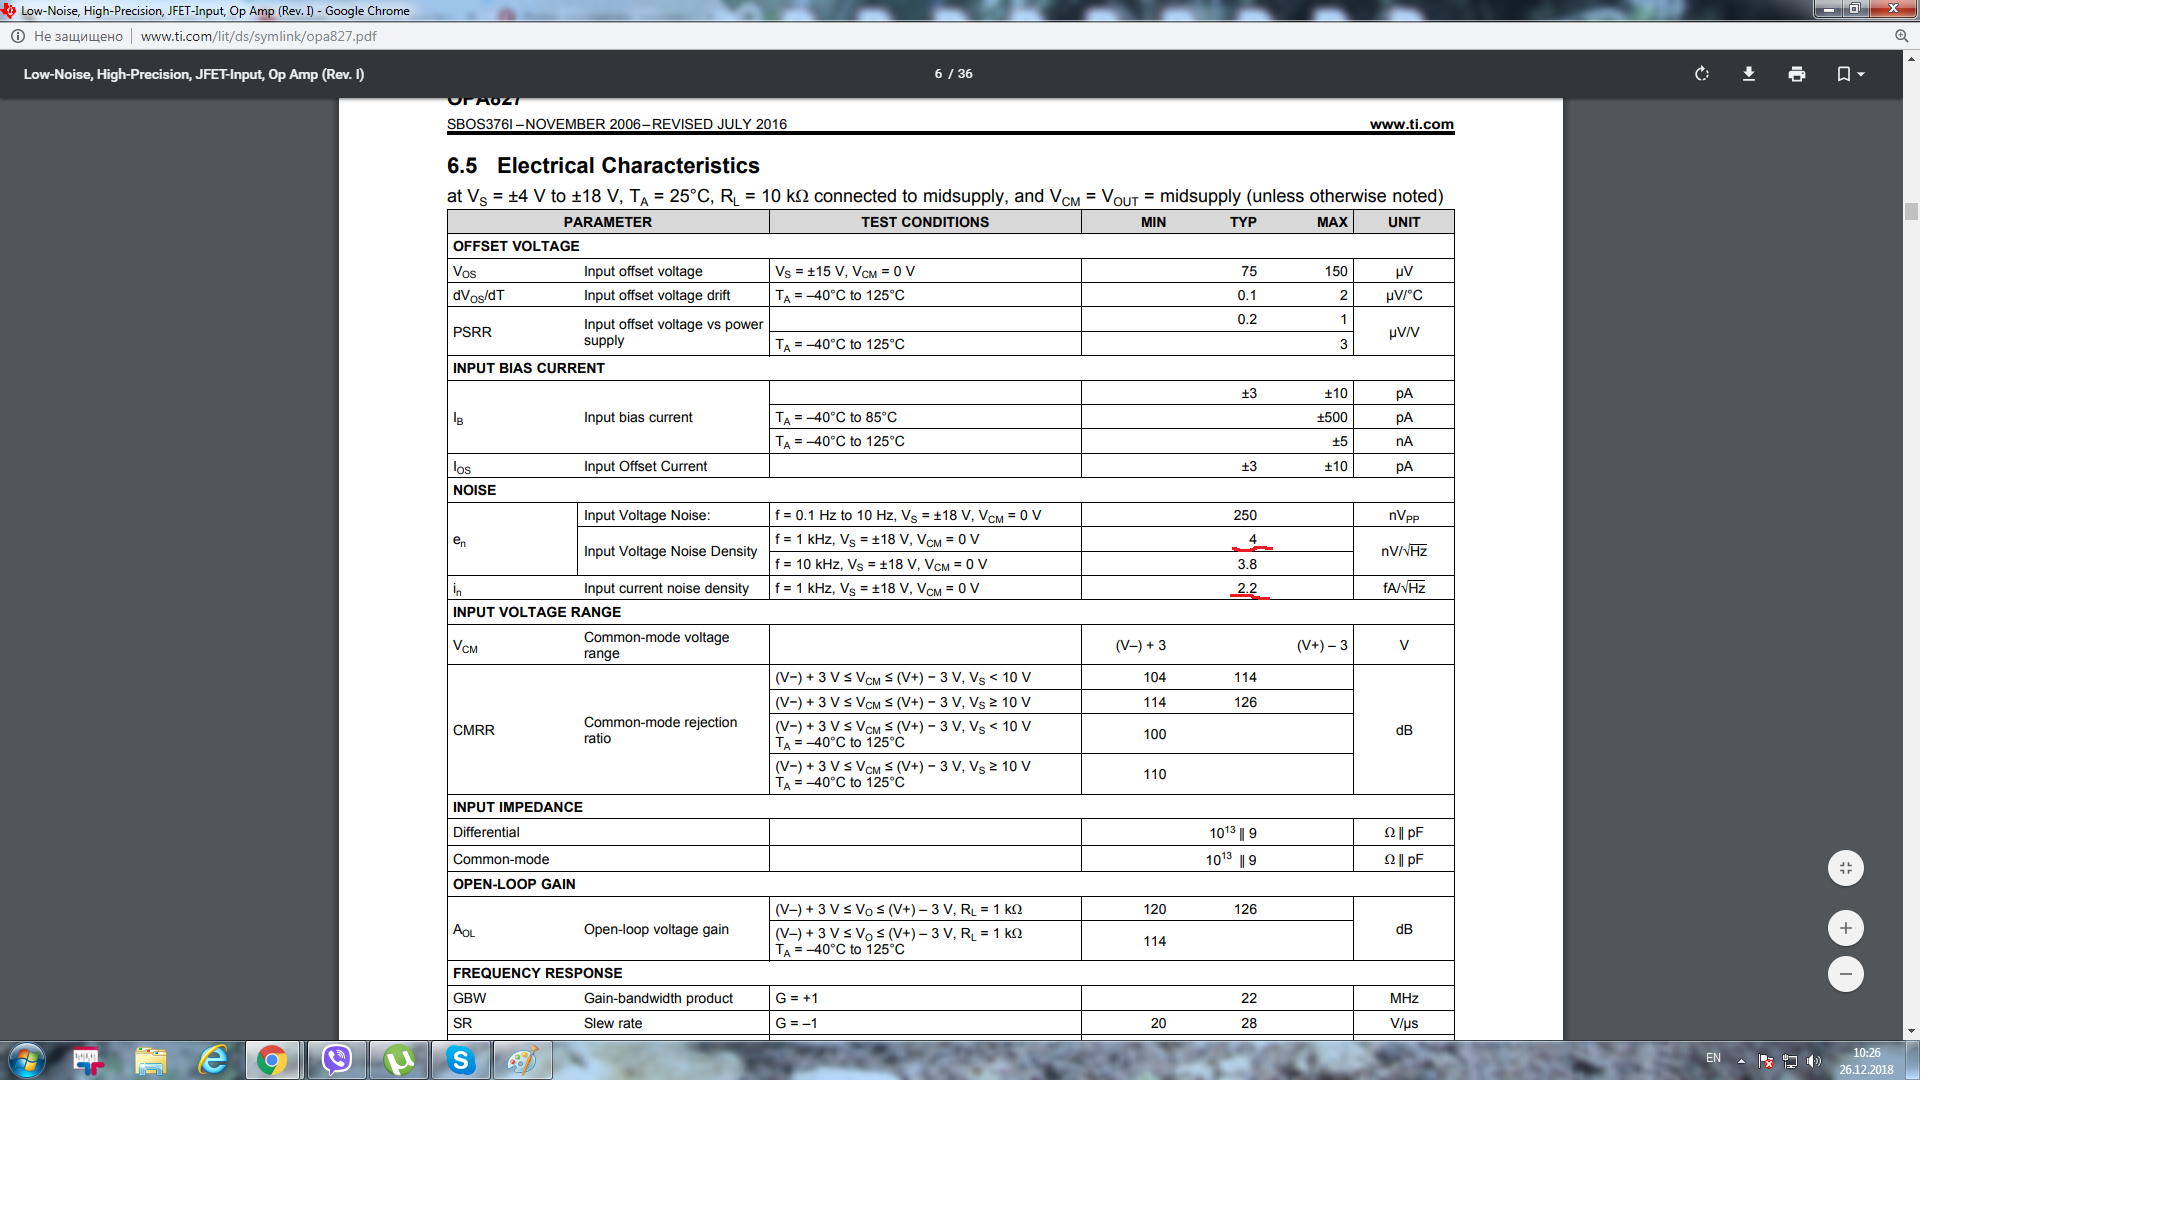
Task: Launch Skype from taskbar
Action: [460, 1060]
